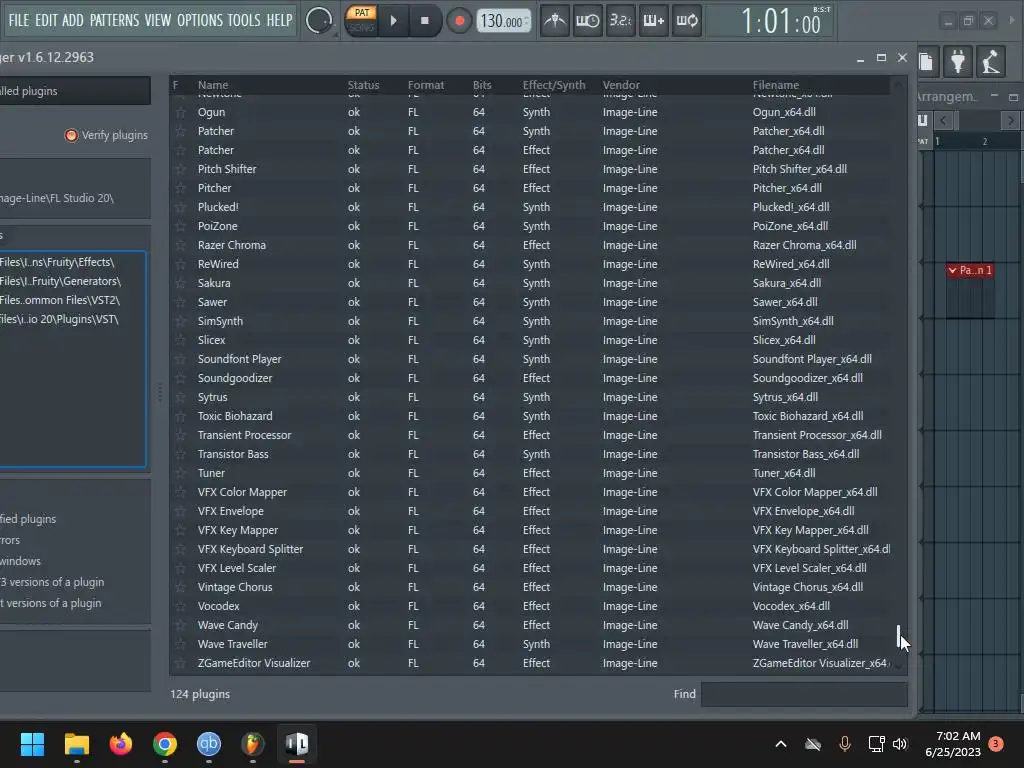Viewport: 1024px width, 768px height.
Task: Toggle the 3-2-1 countdown before recording icon
Action: (x=620, y=21)
